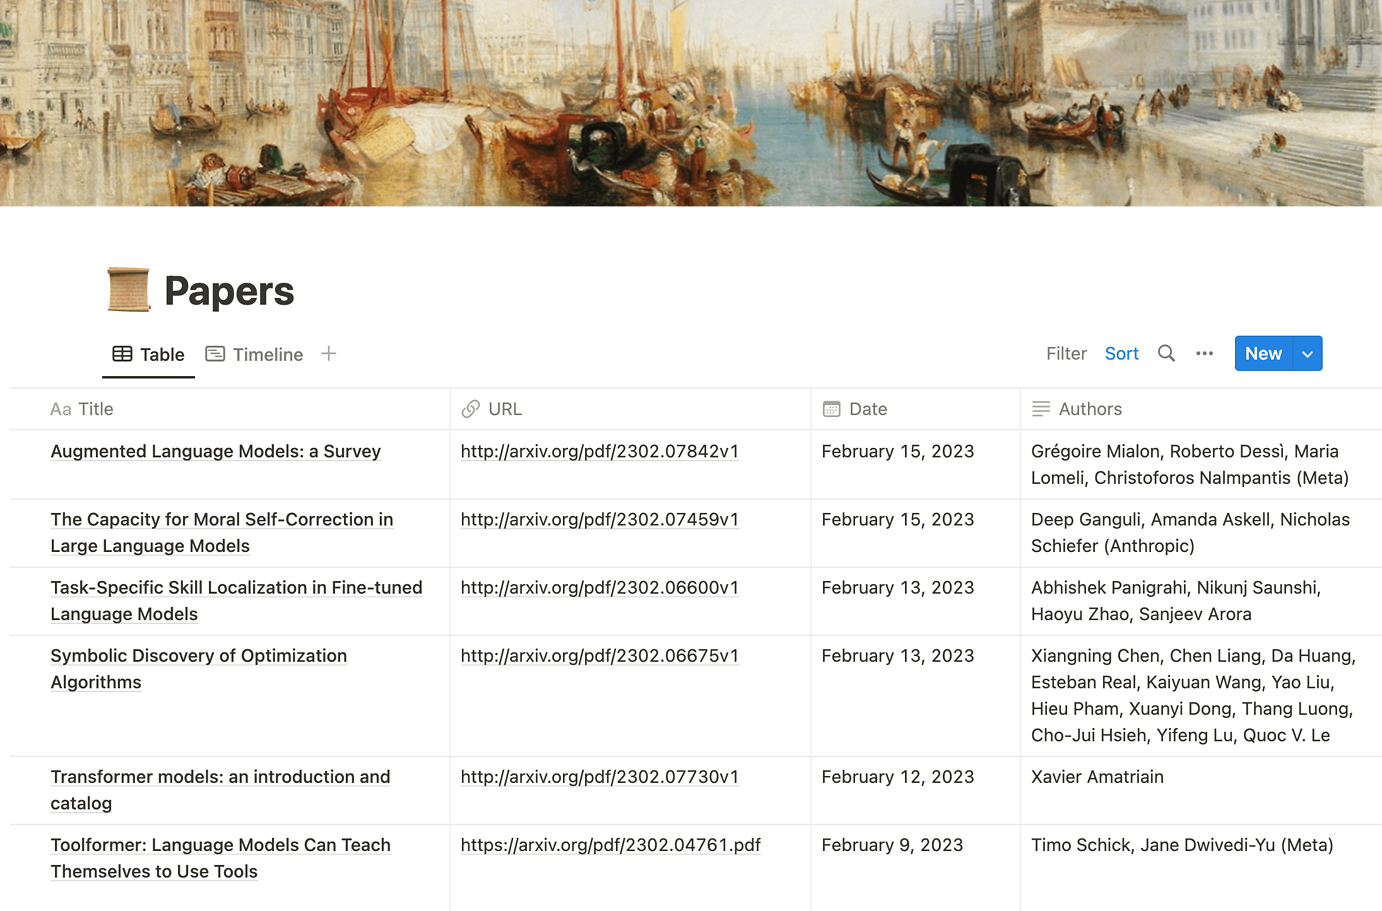Open the Sort options

[x=1121, y=353]
